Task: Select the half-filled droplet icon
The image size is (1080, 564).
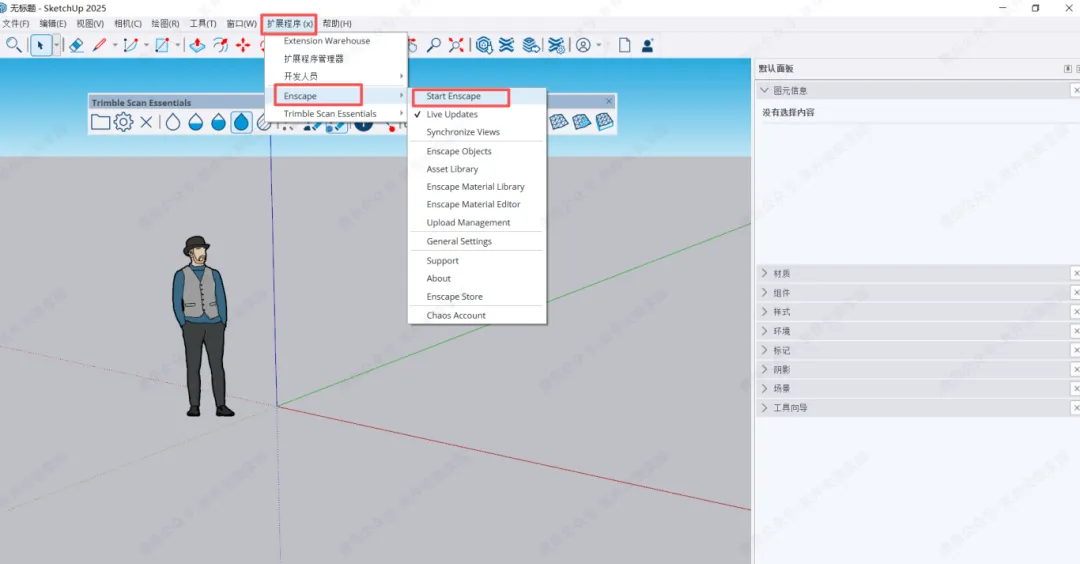Action: coord(218,123)
